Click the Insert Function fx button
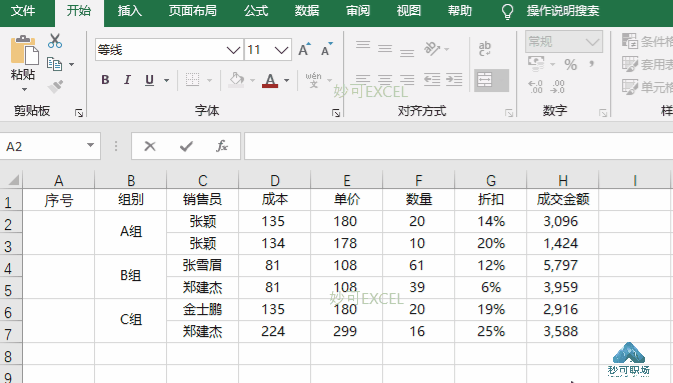 221,146
